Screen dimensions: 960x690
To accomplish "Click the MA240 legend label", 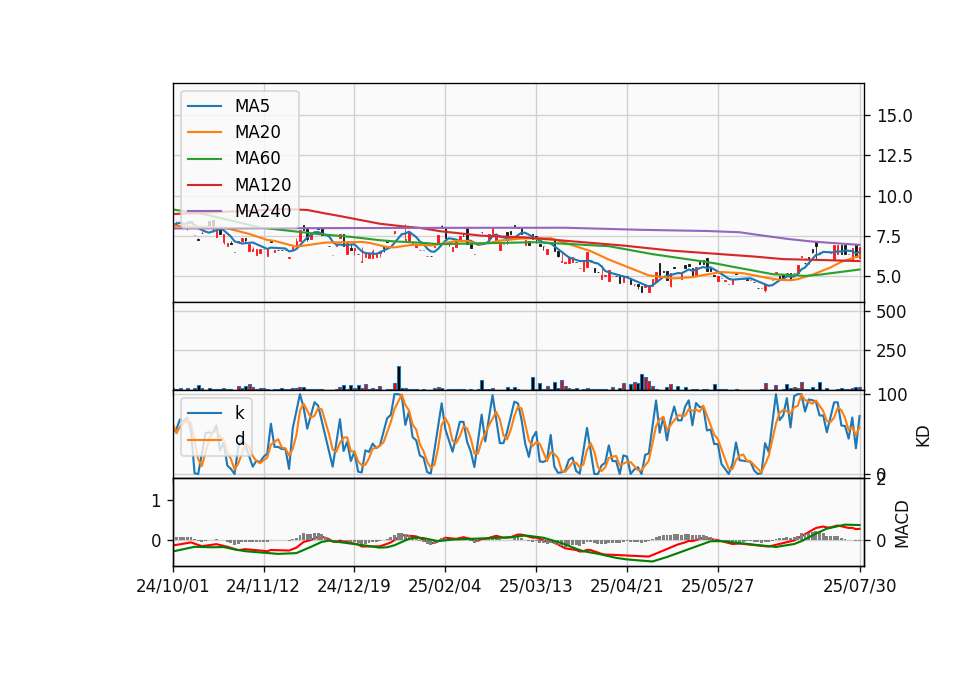I will tap(263, 211).
